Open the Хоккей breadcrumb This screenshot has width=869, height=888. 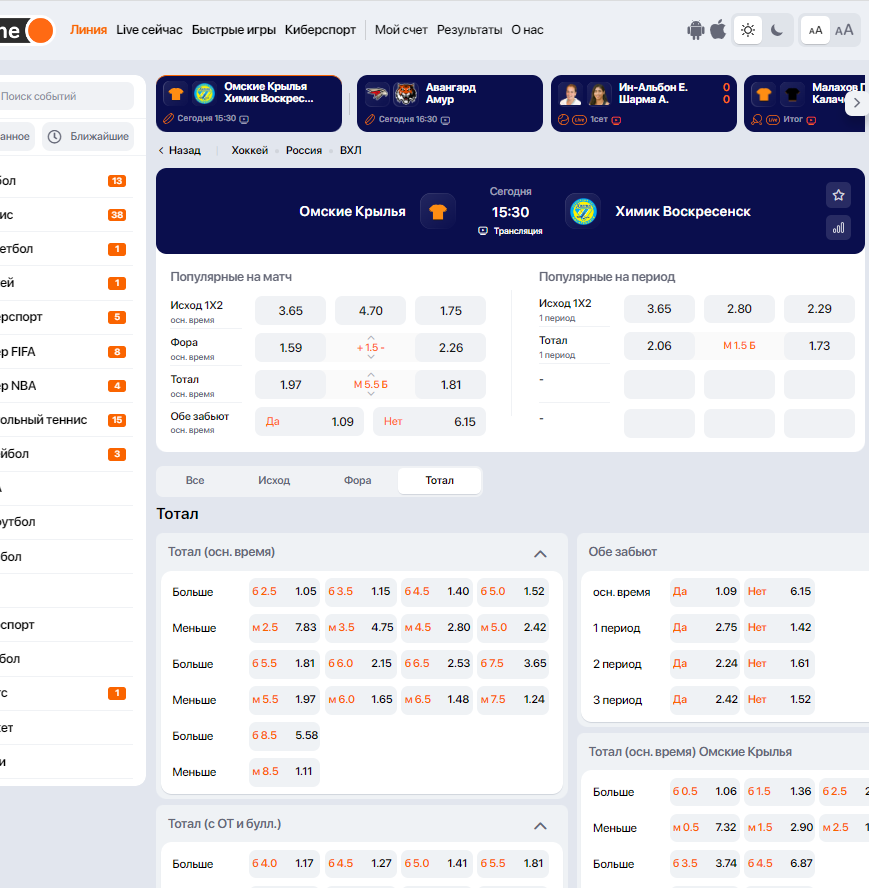coord(249,150)
